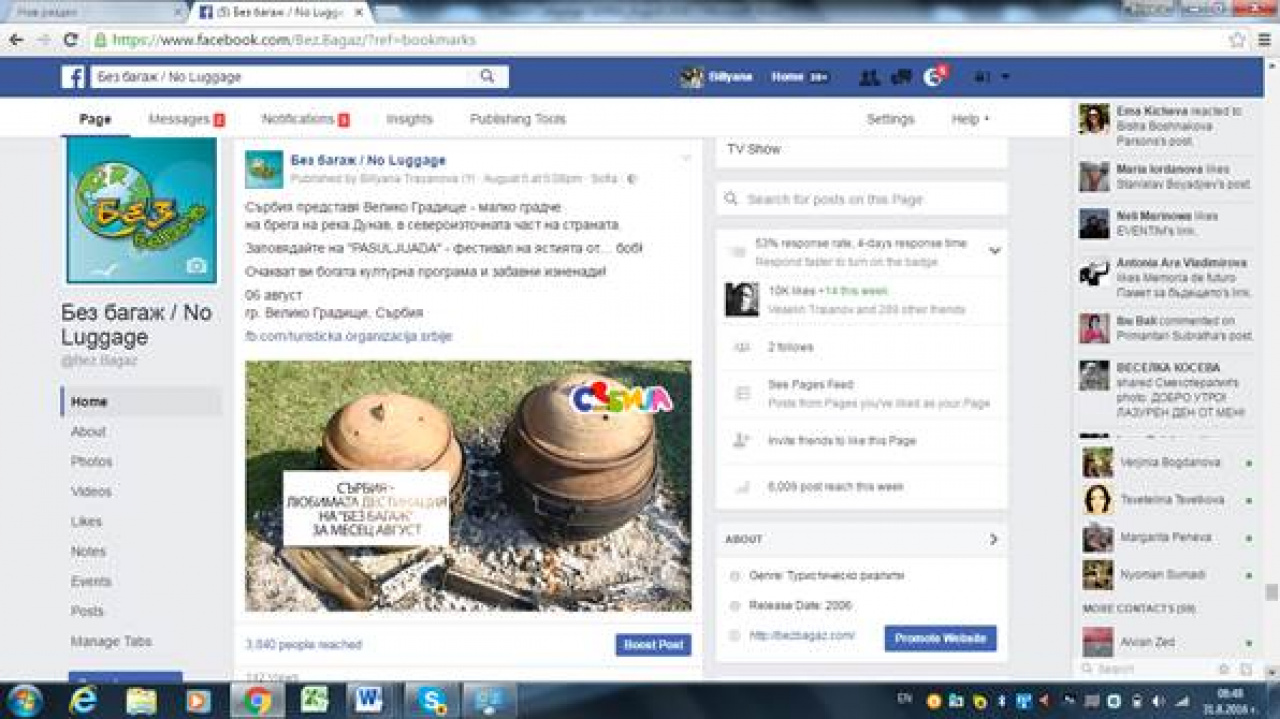Click the privacy shortcuts lock icon
Viewport: 1280px width, 719px height.
[x=982, y=77]
